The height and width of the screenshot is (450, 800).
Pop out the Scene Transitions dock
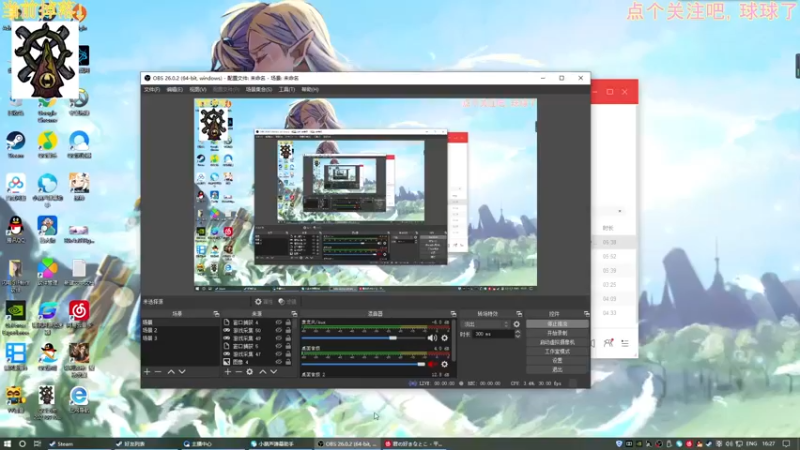pos(519,314)
